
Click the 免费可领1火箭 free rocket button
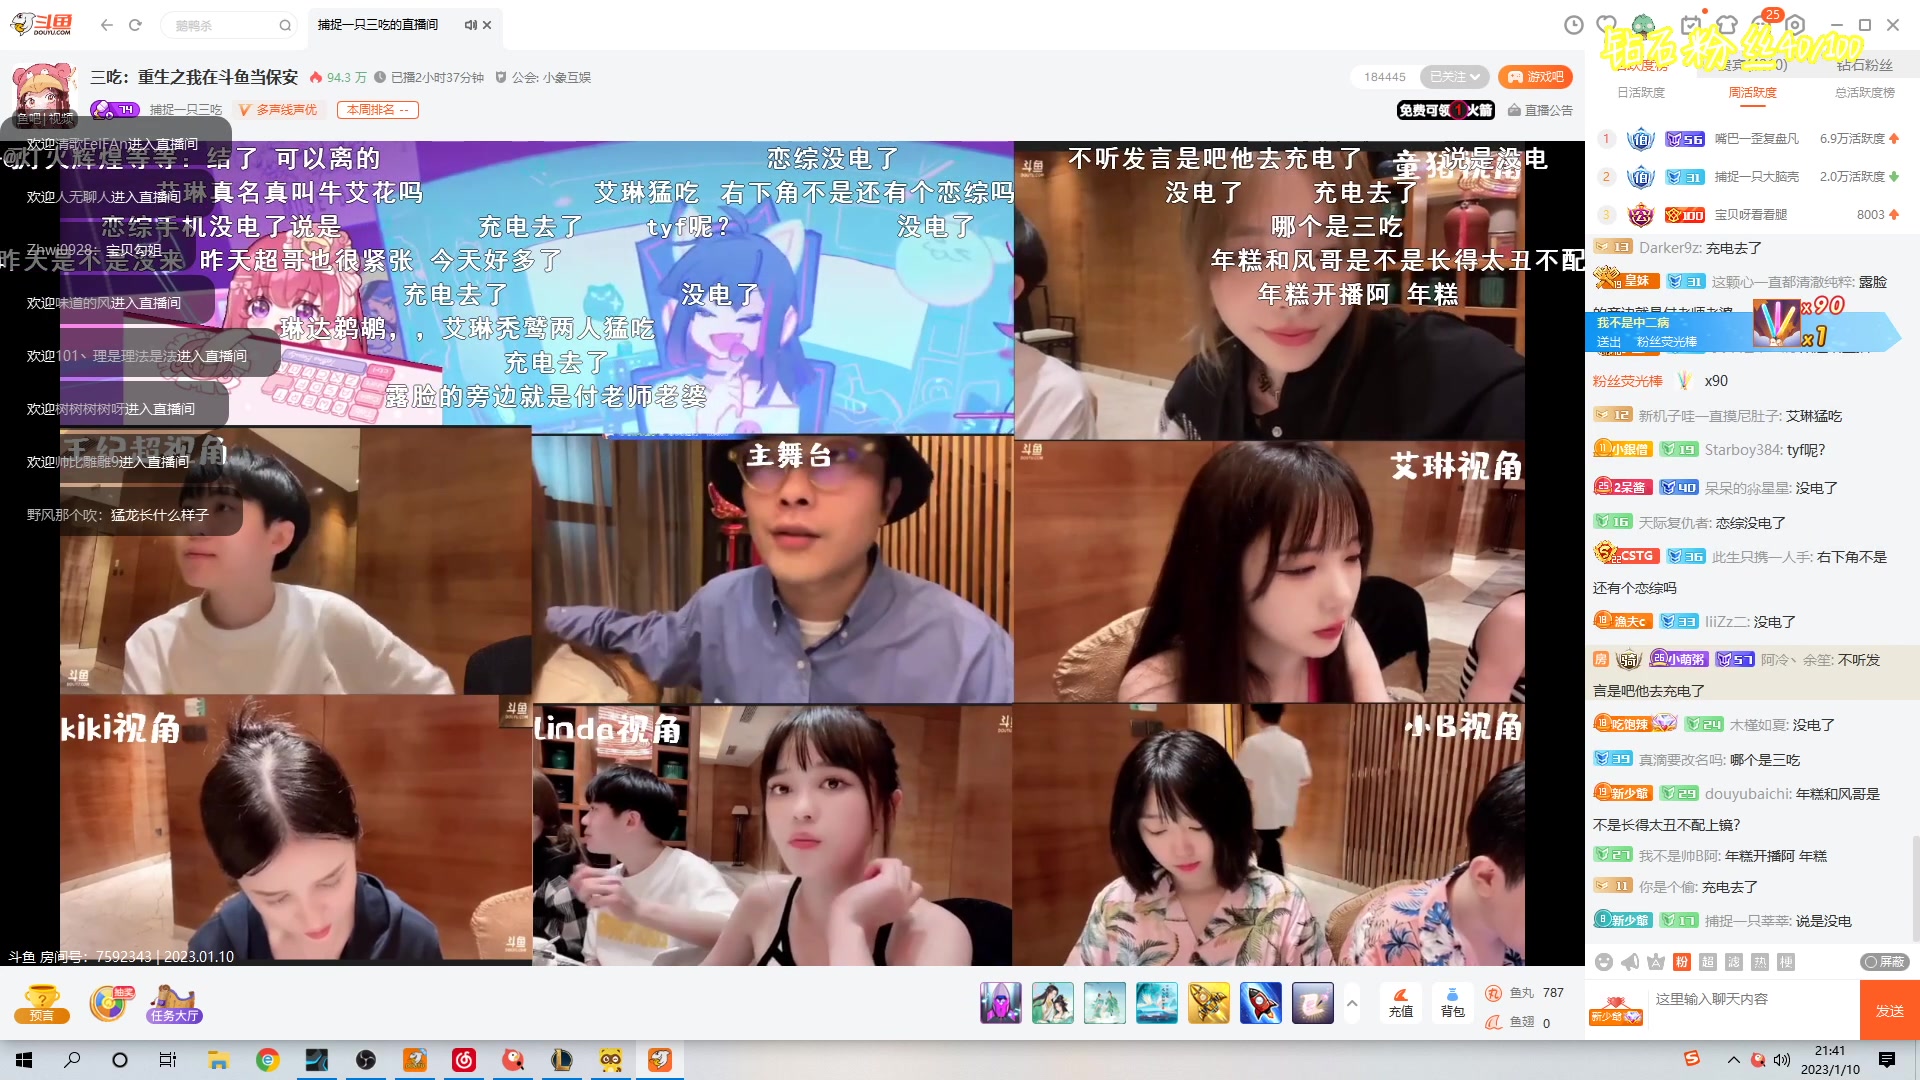[1444, 111]
